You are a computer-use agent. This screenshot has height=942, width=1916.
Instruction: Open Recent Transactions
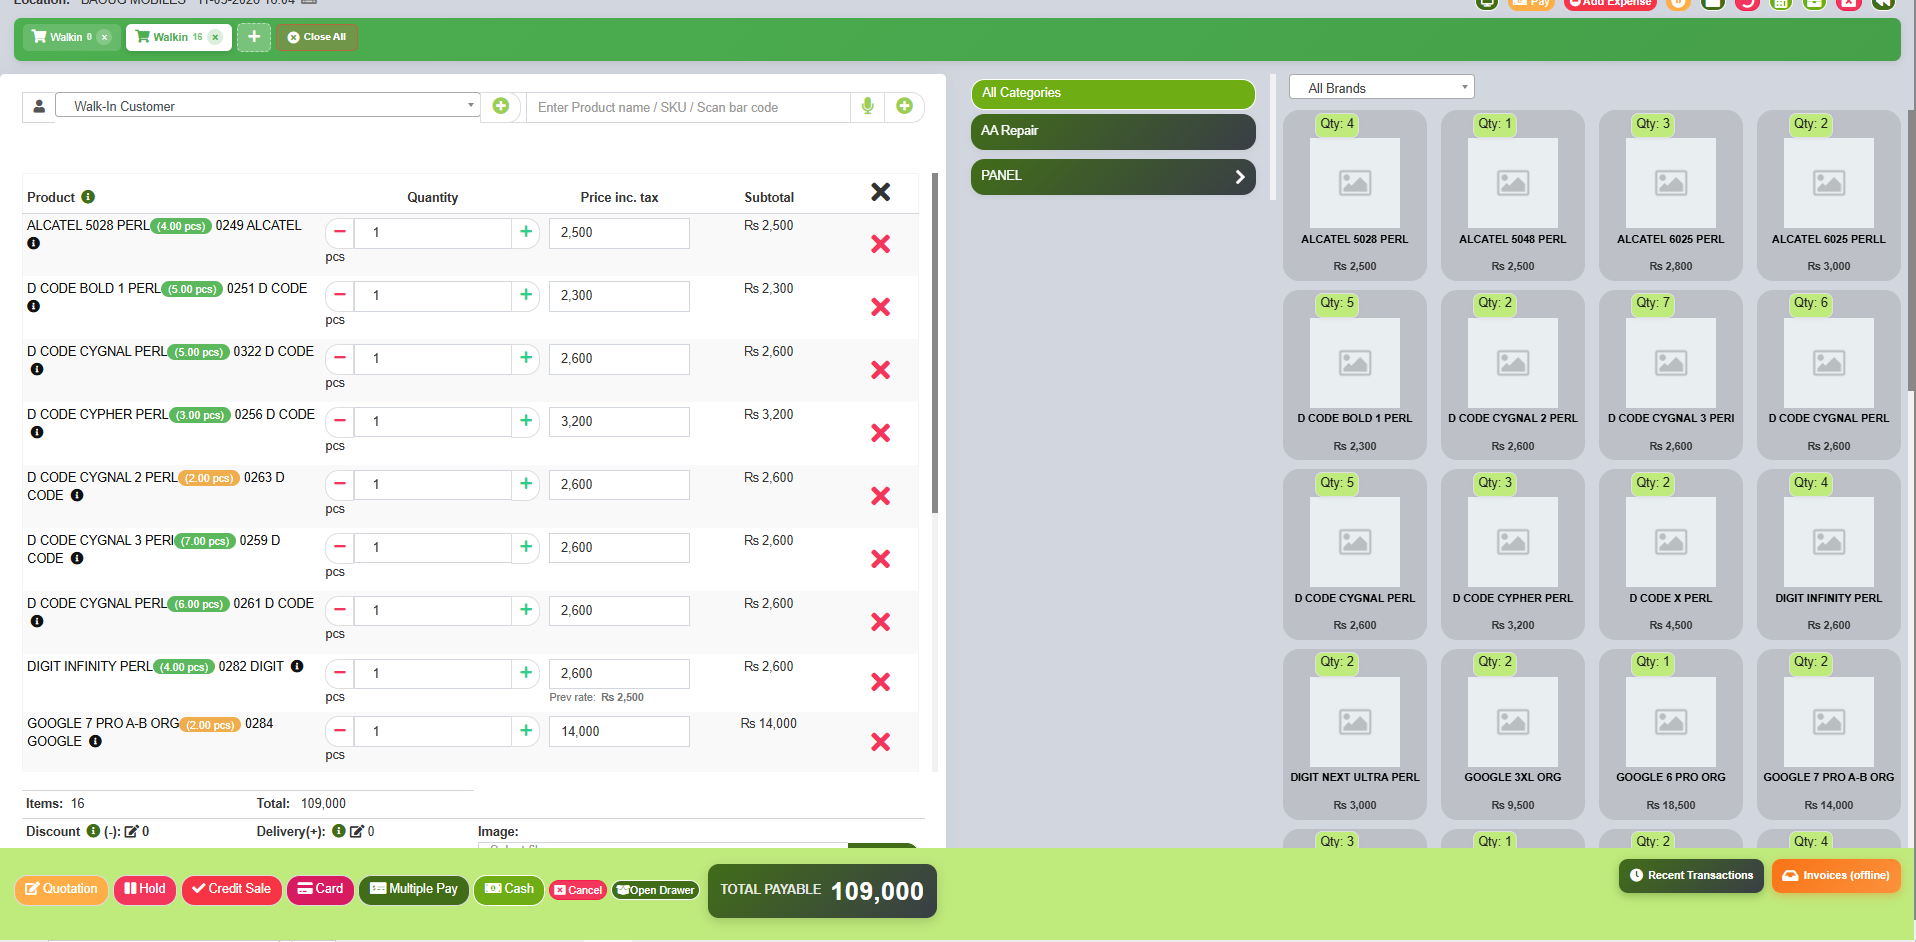click(x=1690, y=875)
